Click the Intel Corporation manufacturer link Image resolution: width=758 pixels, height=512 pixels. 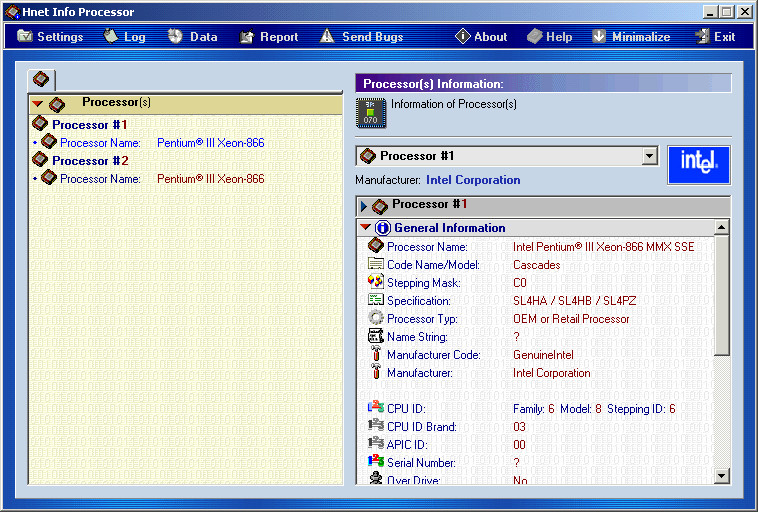pyautogui.click(x=473, y=180)
